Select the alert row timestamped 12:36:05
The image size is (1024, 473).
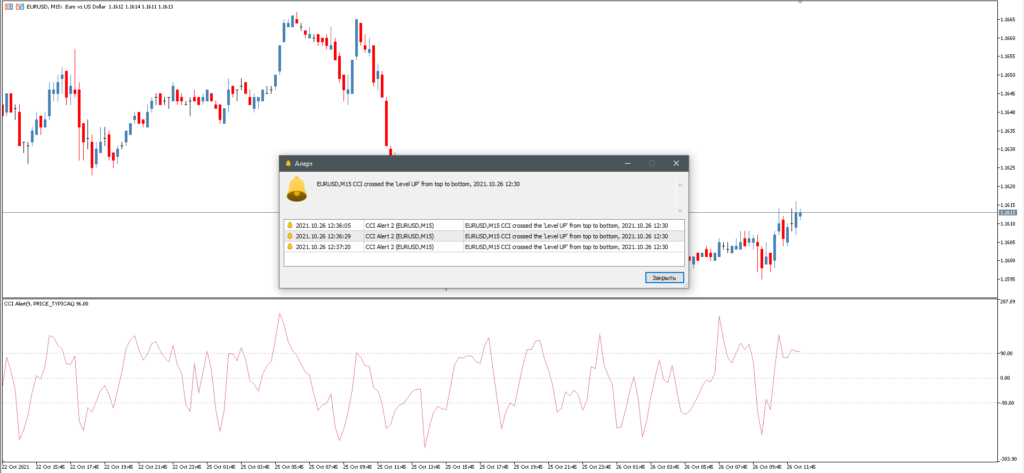pyautogui.click(x=484, y=225)
